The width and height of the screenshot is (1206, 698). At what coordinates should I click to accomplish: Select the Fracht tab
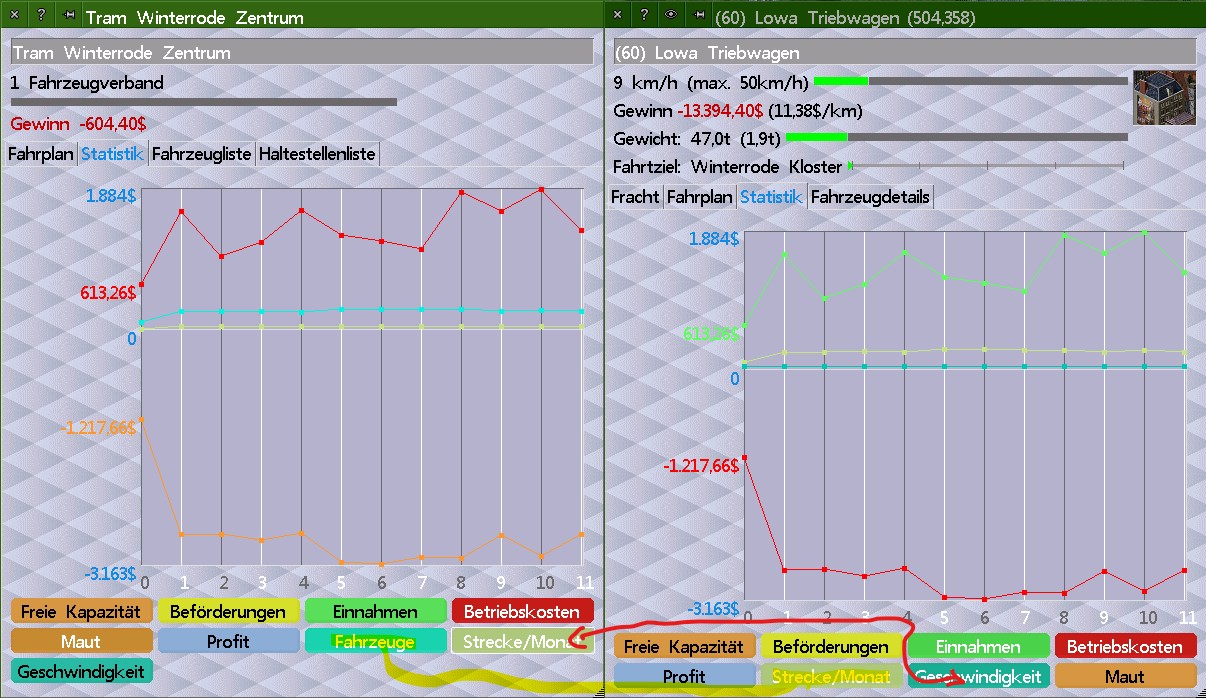pyautogui.click(x=635, y=197)
